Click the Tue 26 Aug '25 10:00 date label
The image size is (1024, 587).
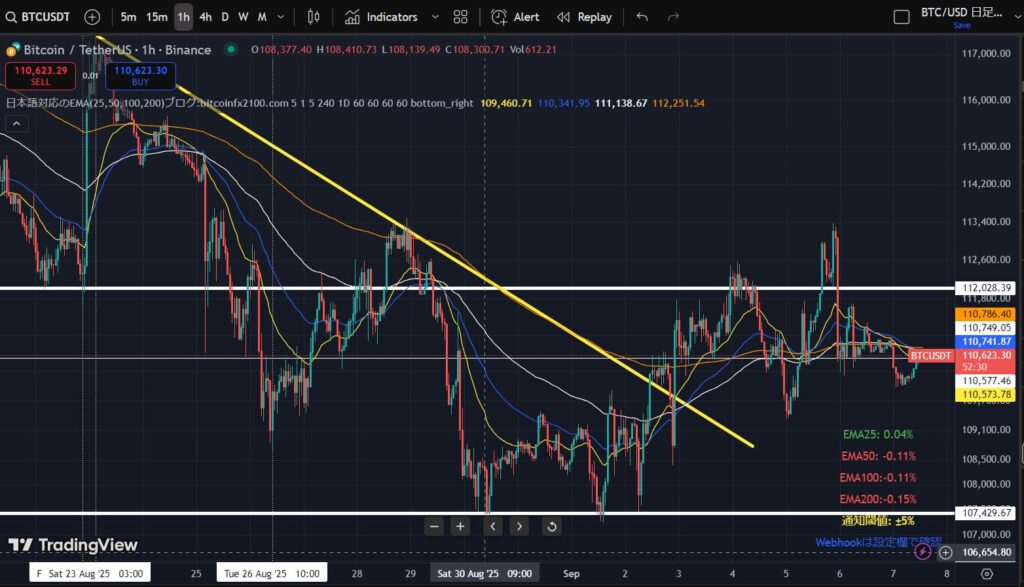point(272,573)
